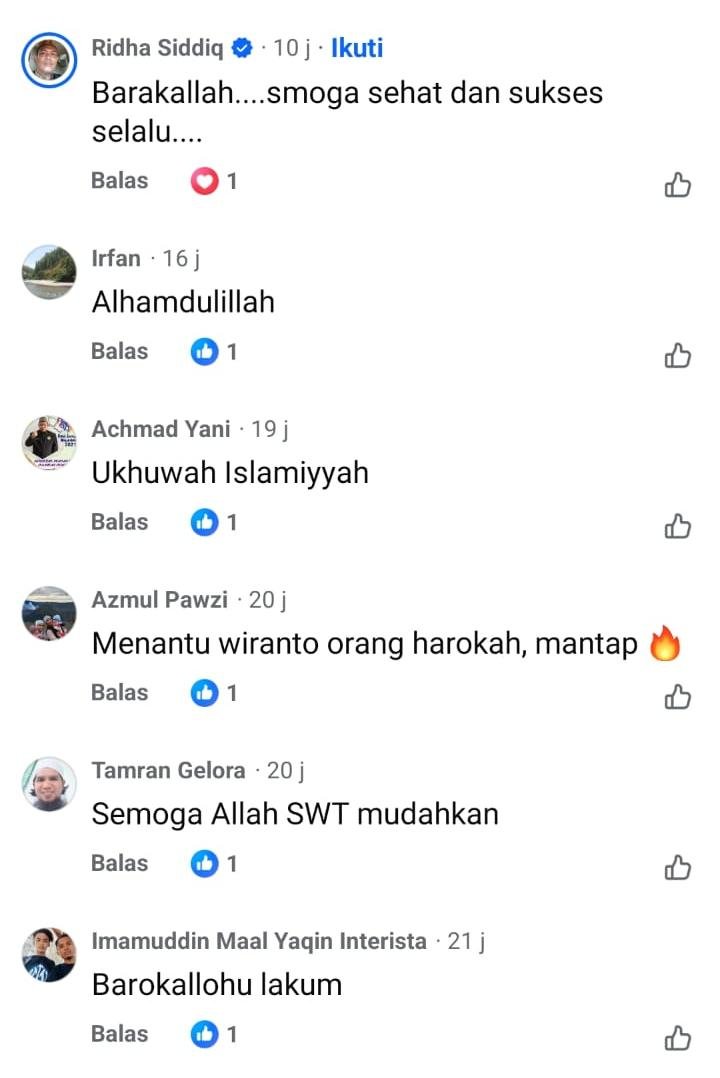
Task: Like Irfan's Alhamdulillah comment
Action: click(x=677, y=355)
